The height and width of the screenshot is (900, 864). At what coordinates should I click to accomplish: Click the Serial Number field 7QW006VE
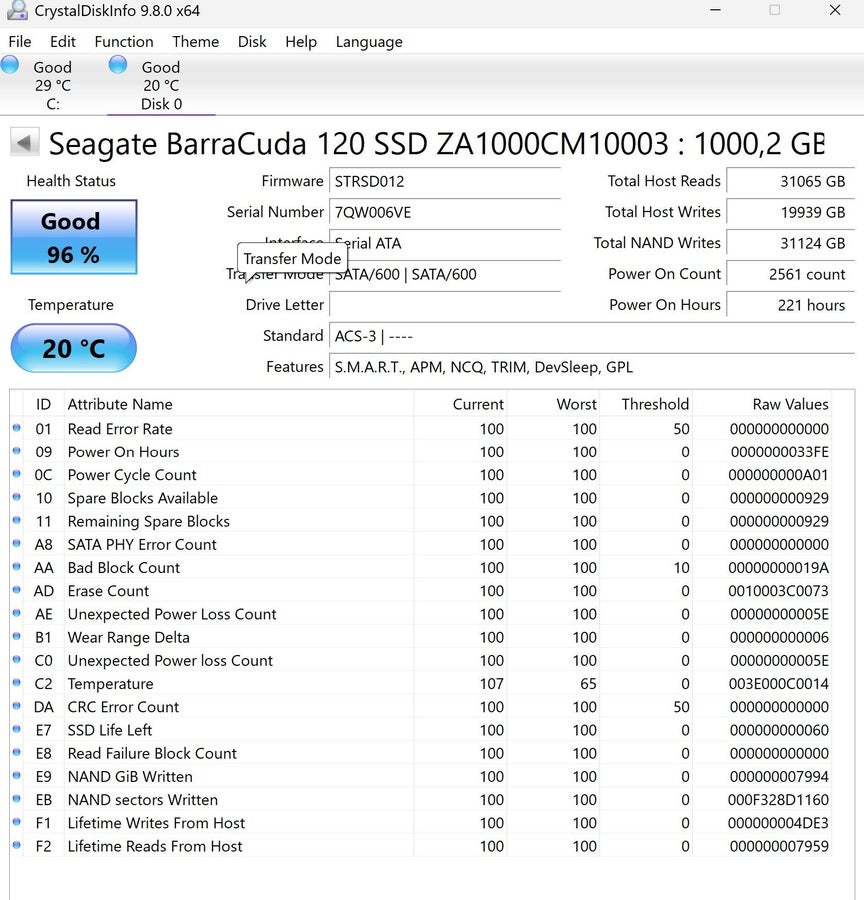(x=445, y=212)
